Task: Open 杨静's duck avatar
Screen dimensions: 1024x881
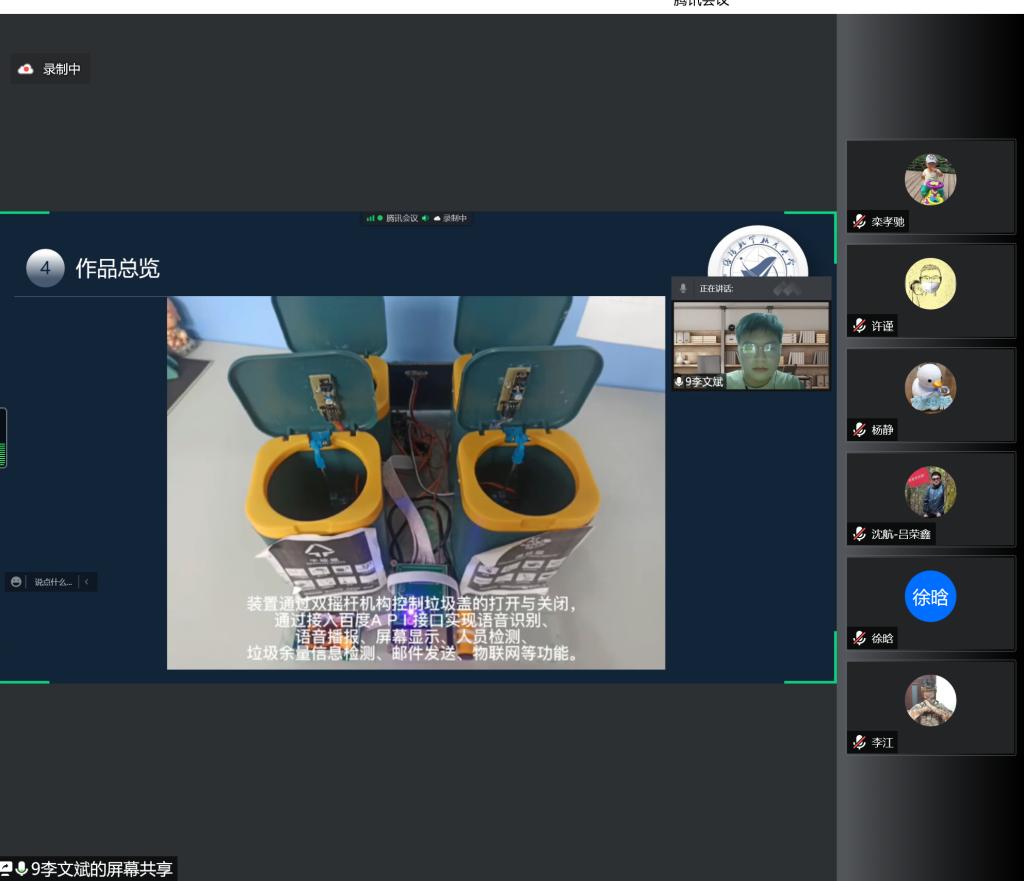Action: click(x=930, y=388)
